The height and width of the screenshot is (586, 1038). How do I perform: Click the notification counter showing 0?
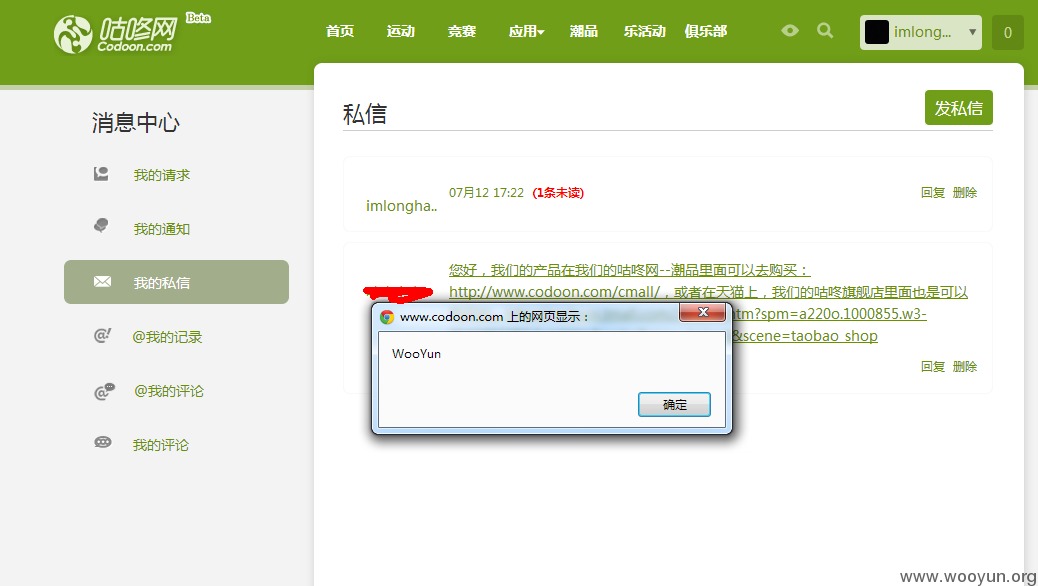(1008, 32)
